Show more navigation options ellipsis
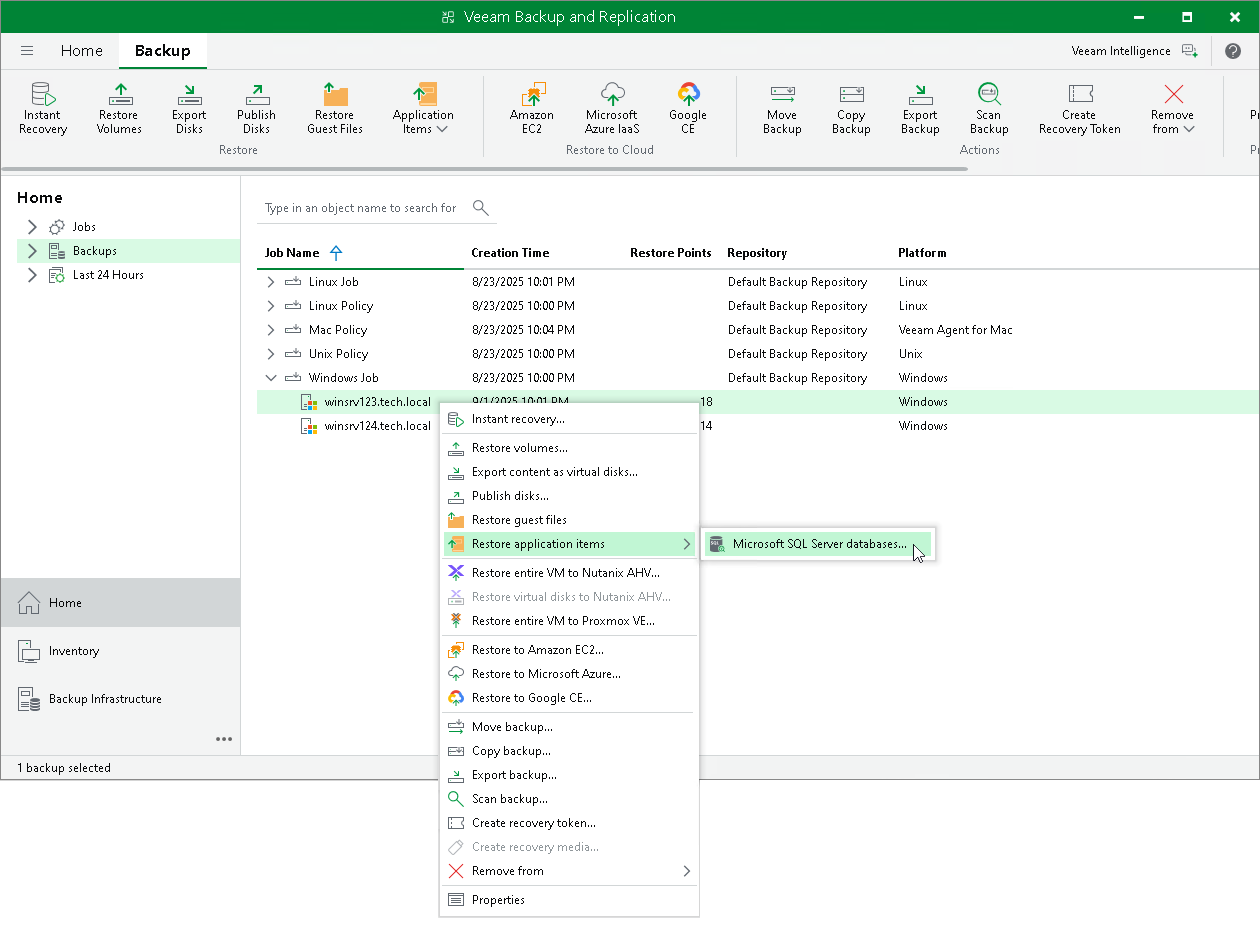This screenshot has height=926, width=1260. (224, 739)
